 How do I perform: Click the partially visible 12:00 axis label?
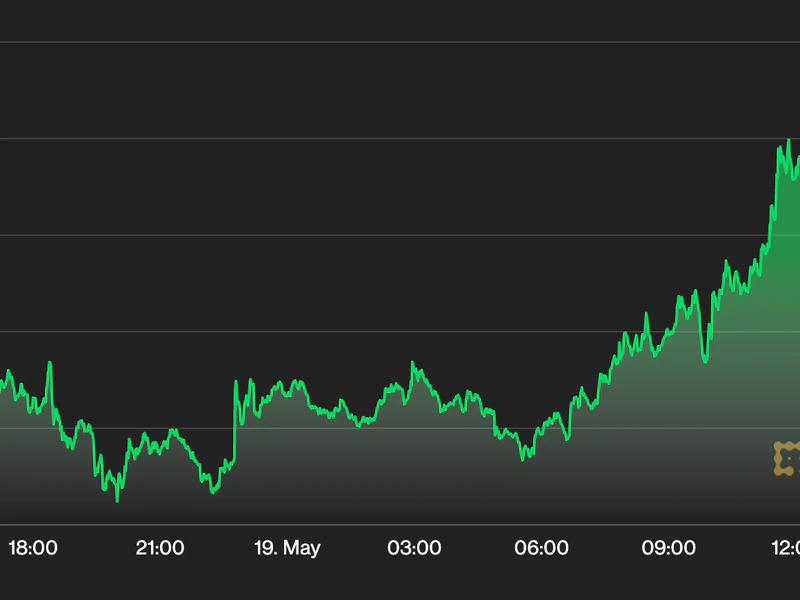(786, 548)
